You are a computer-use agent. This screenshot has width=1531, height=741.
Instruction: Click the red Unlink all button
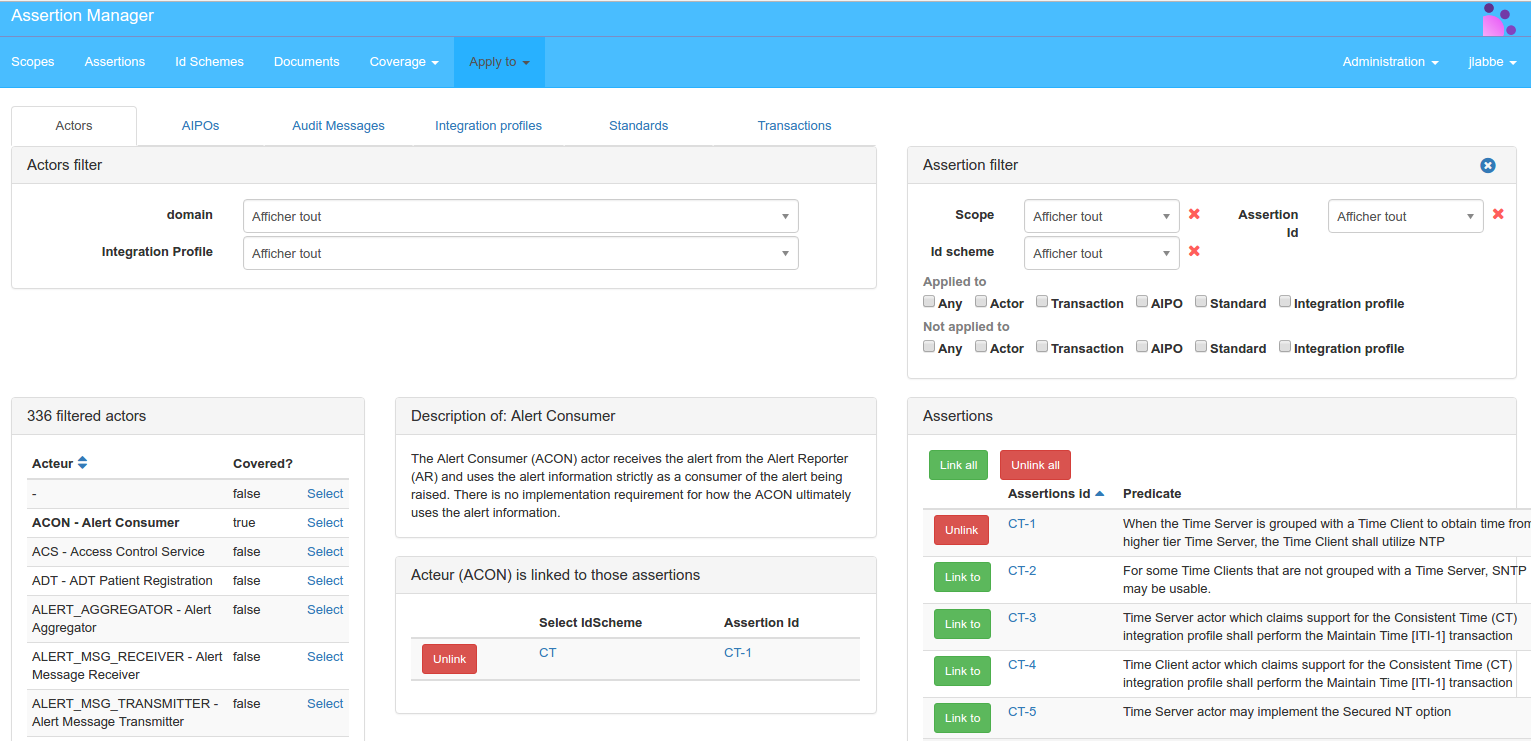pos(1035,465)
